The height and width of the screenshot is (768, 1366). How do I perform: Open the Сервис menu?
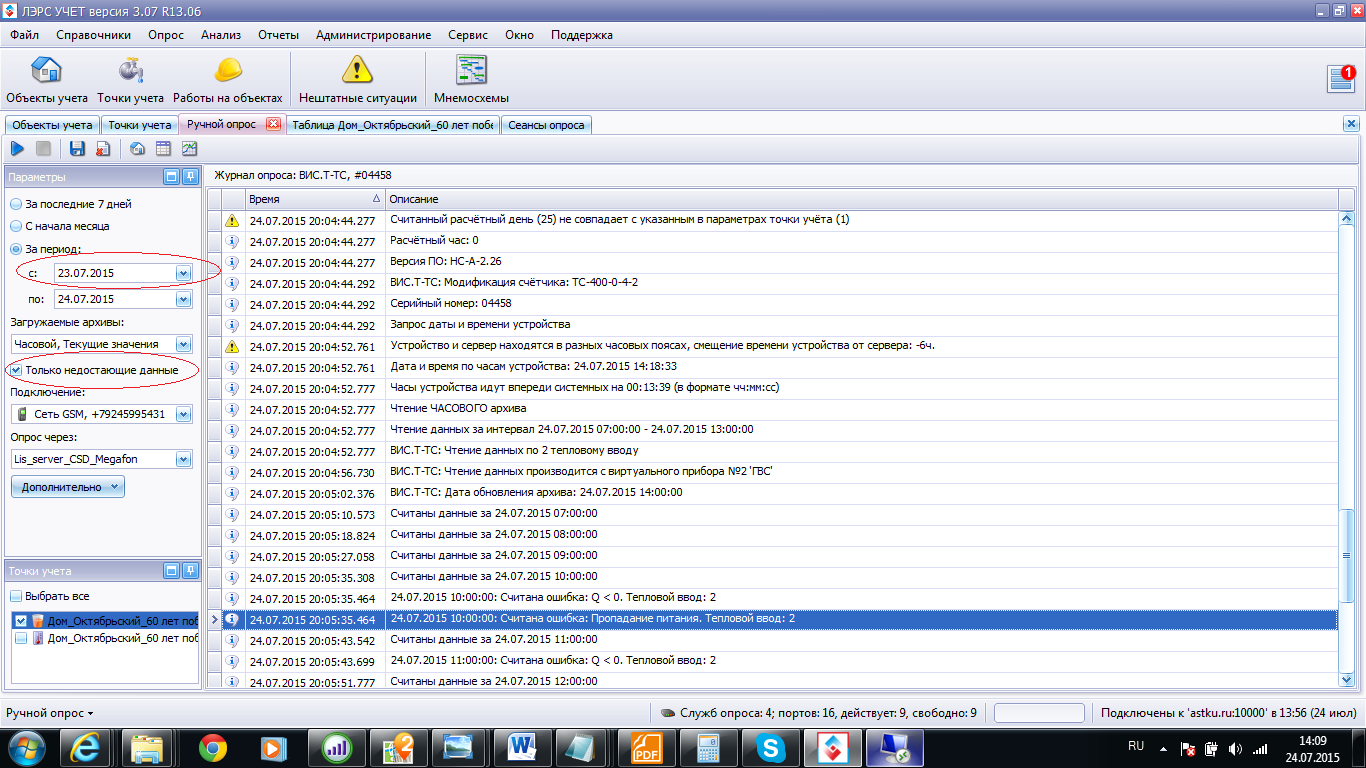click(x=468, y=35)
